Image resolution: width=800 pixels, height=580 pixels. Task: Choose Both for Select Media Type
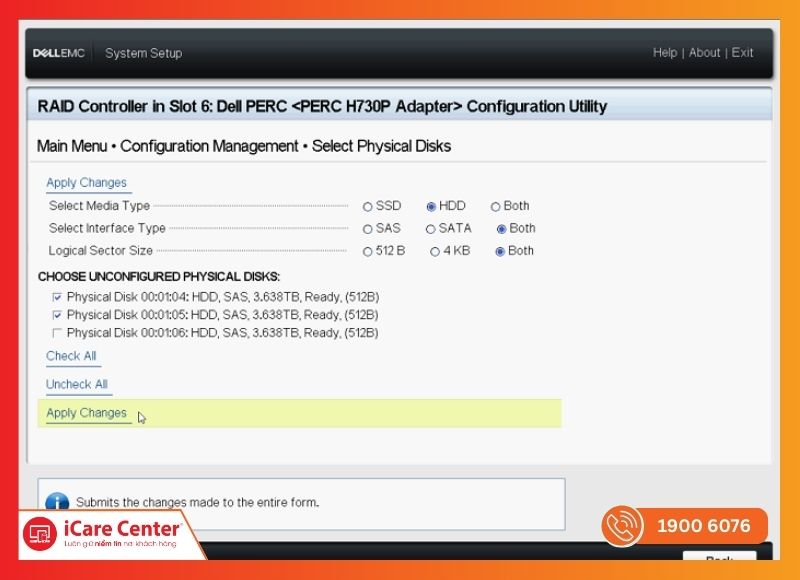pos(495,207)
